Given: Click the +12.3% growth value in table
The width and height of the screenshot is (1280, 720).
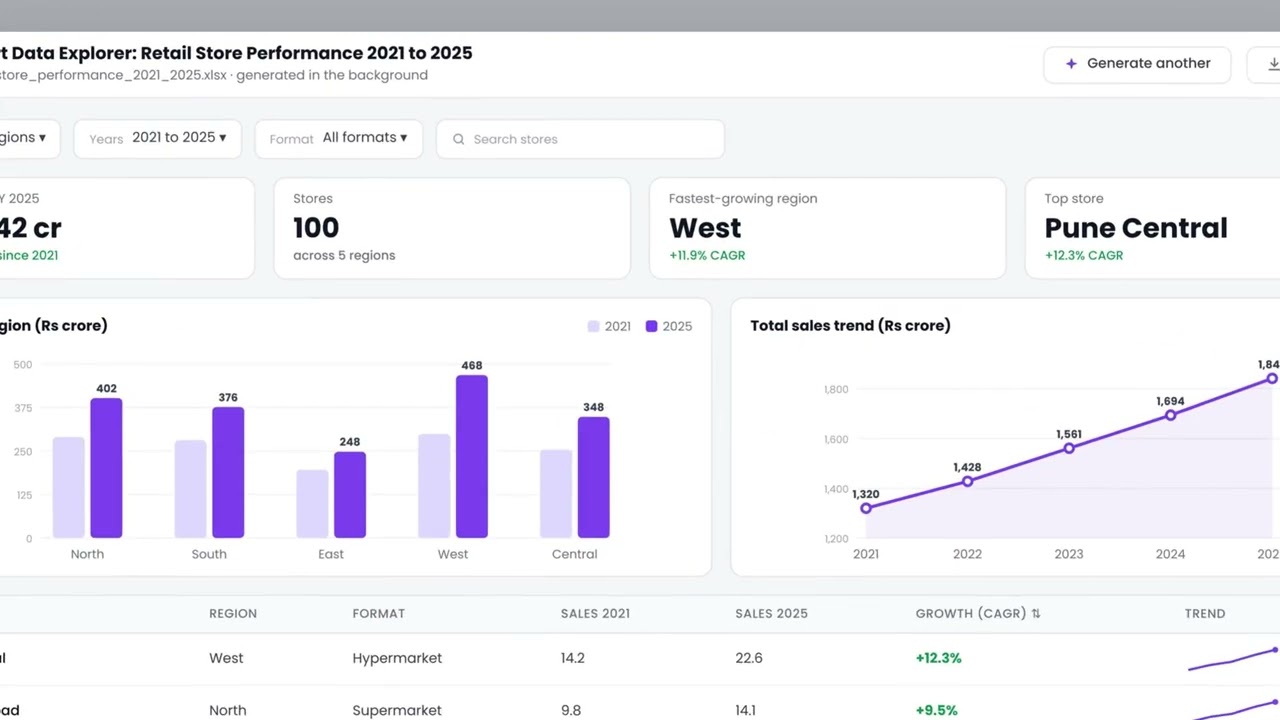Looking at the screenshot, I should pos(938,658).
